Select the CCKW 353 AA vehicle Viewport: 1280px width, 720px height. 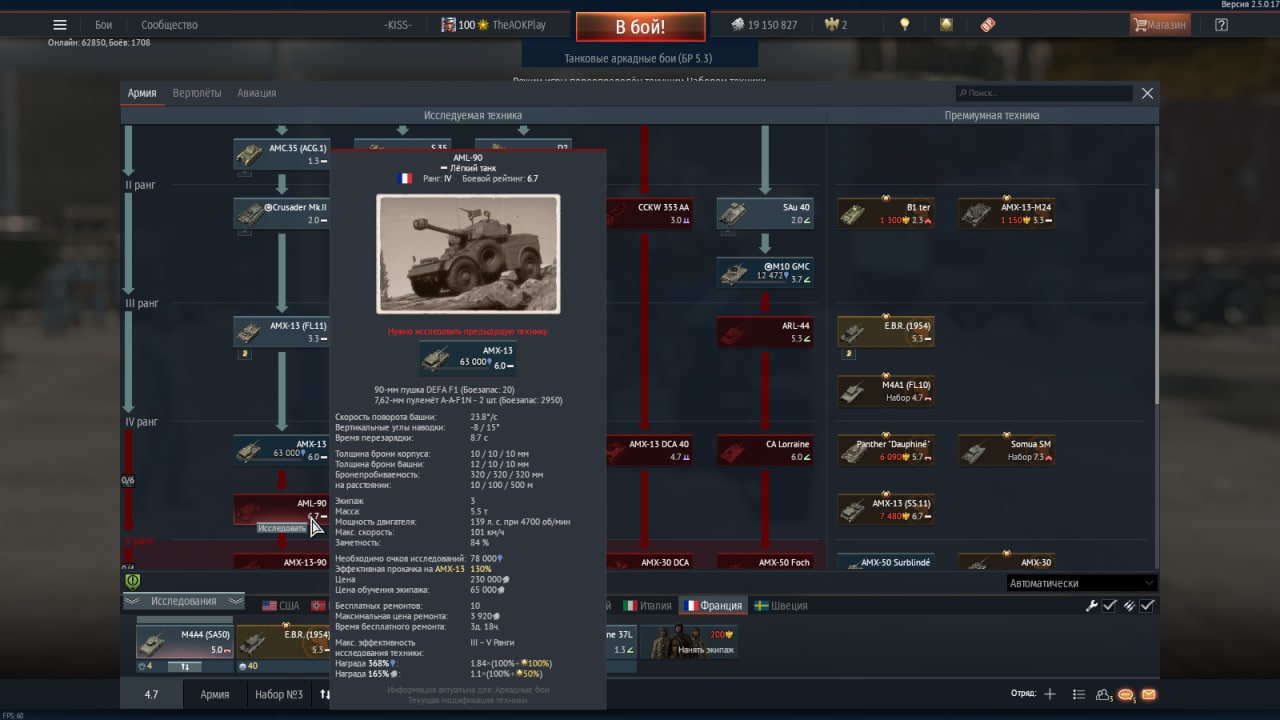point(650,213)
